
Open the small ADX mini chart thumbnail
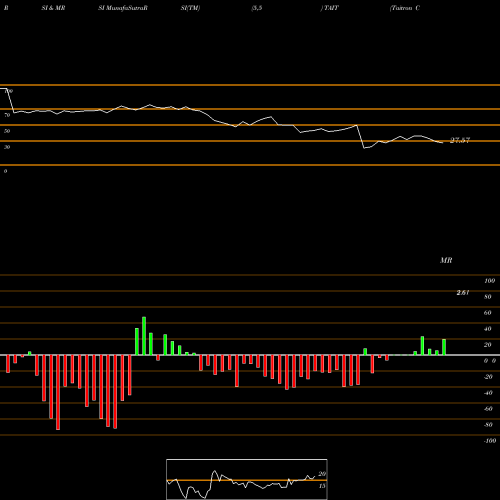pyautogui.click(x=247, y=479)
